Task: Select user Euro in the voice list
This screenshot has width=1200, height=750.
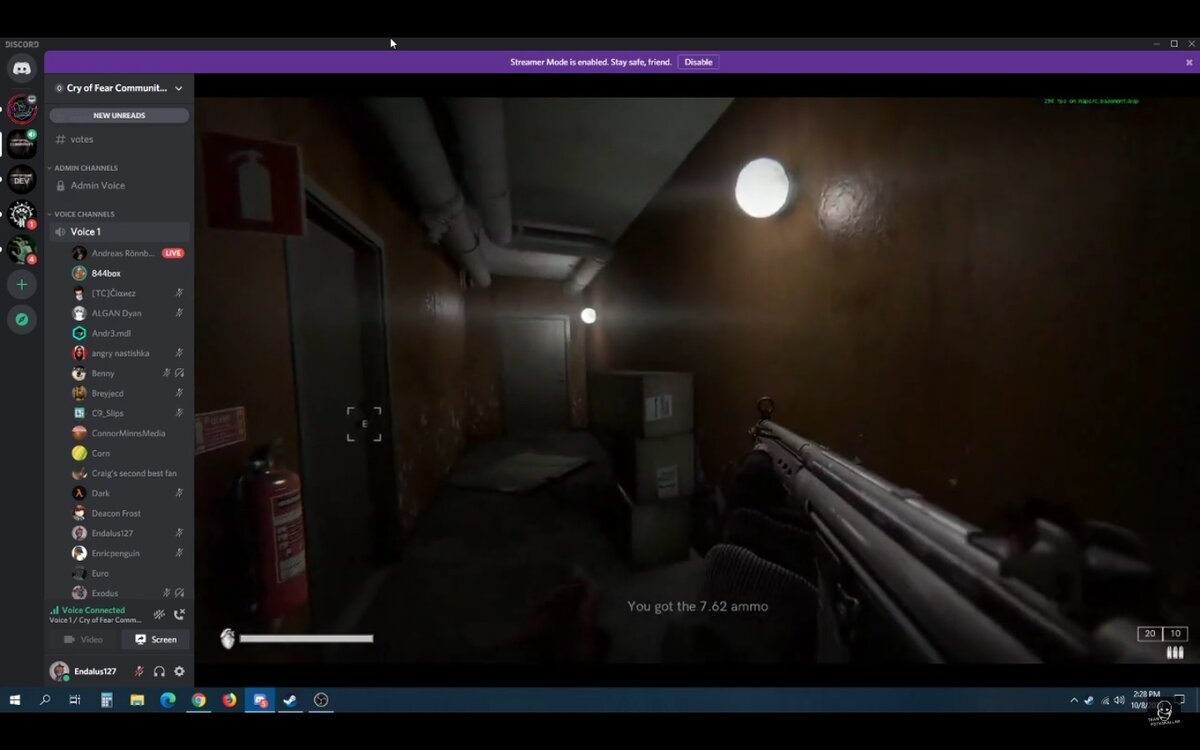Action: pyautogui.click(x=128, y=573)
